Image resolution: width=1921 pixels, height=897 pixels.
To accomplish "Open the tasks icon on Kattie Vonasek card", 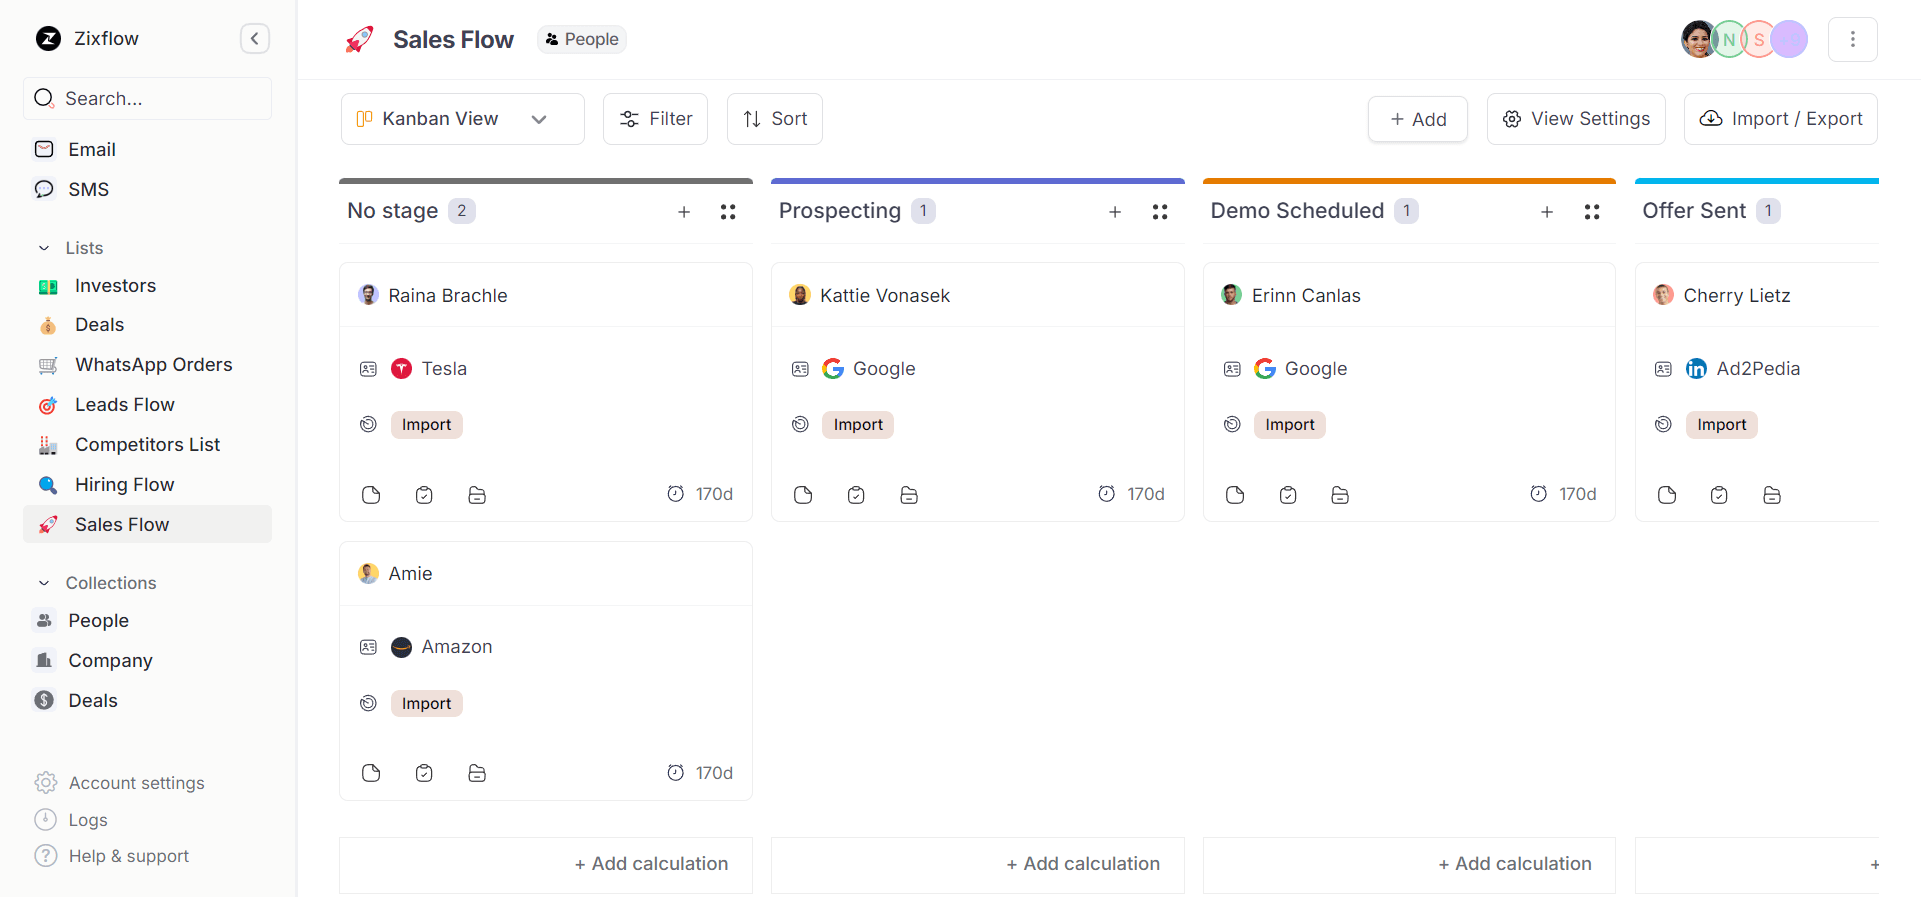I will tap(856, 495).
